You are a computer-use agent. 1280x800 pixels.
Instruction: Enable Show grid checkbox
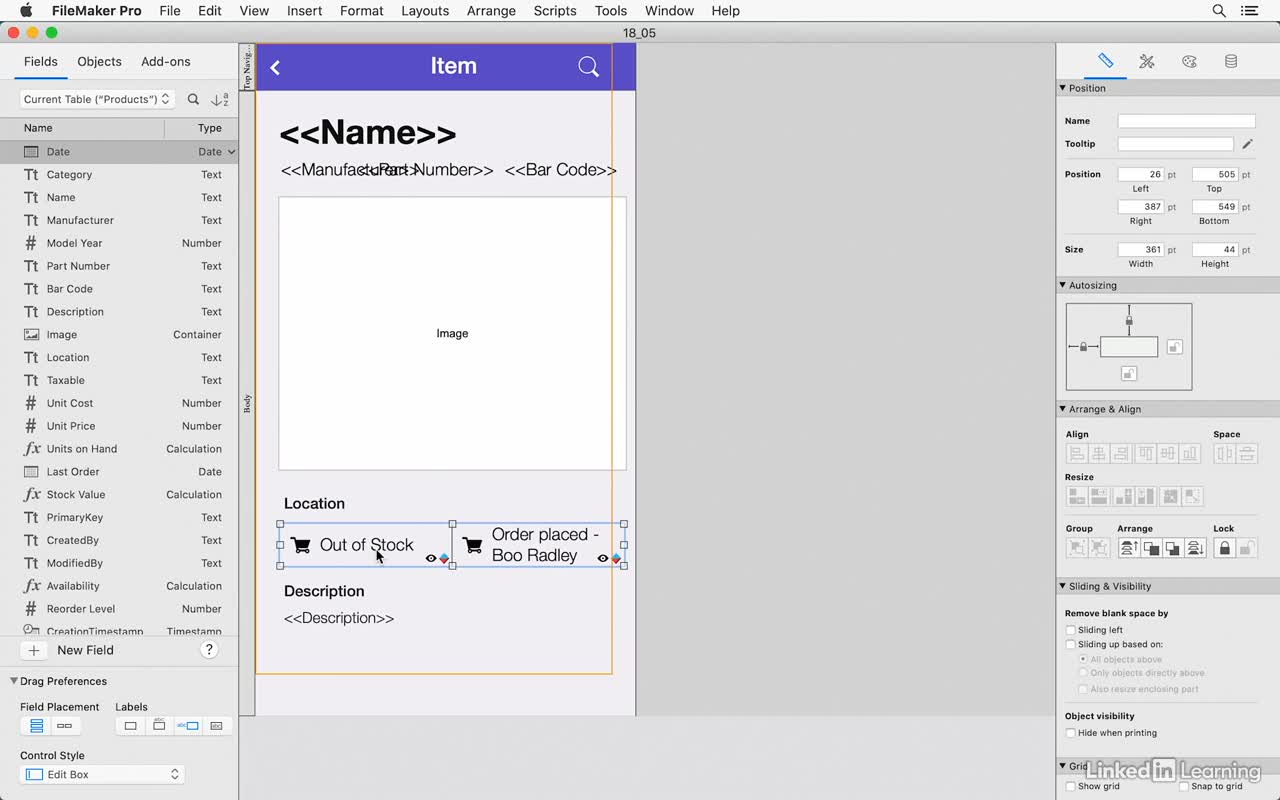pyautogui.click(x=1071, y=786)
